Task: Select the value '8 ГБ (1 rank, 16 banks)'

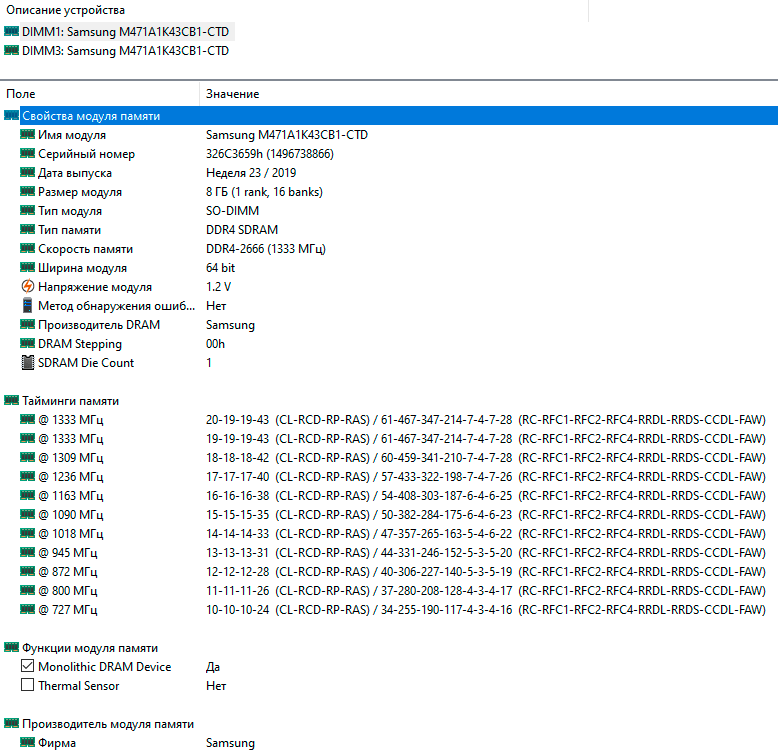Action: [x=264, y=192]
